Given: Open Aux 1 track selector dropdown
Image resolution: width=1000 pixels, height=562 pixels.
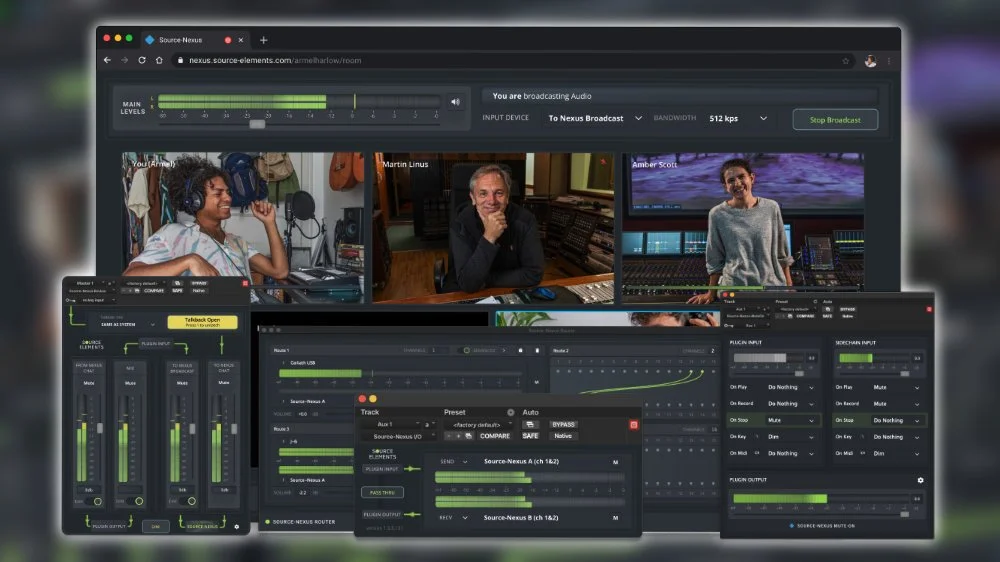Looking at the screenshot, I should click(x=390, y=424).
